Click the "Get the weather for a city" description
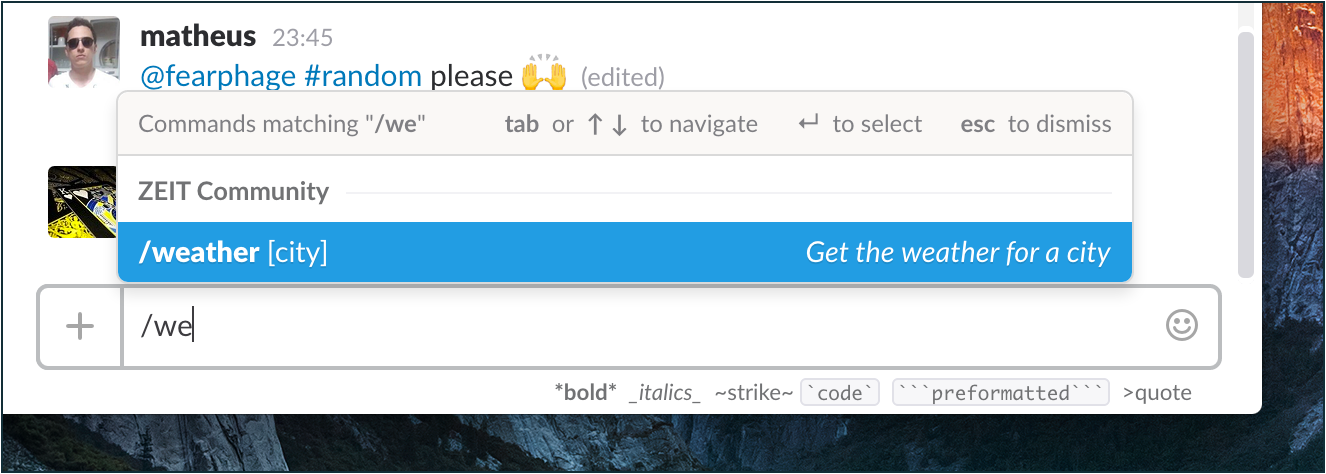The image size is (1326, 474). pos(958,252)
